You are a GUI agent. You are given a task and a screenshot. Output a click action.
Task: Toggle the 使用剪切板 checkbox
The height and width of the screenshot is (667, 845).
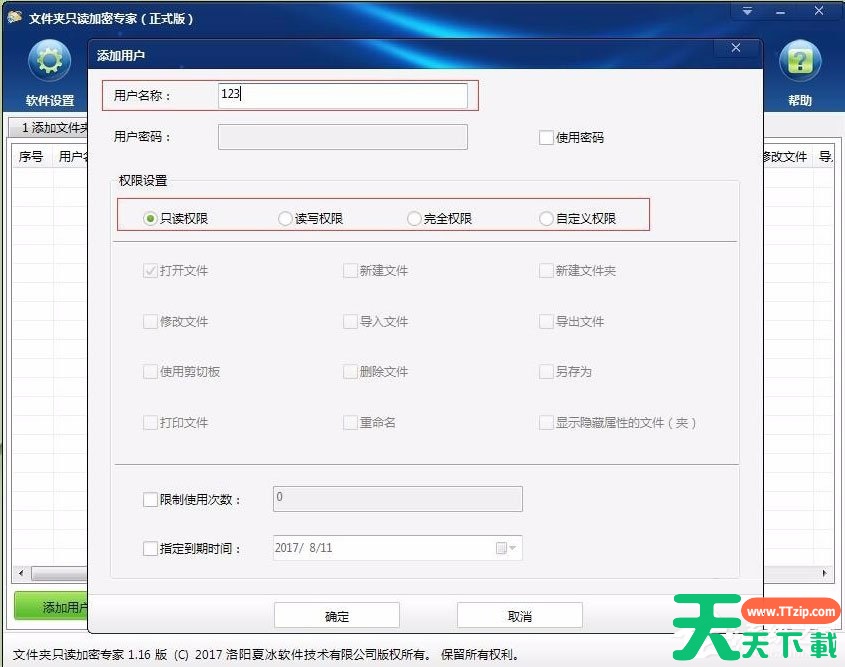pyautogui.click(x=150, y=371)
